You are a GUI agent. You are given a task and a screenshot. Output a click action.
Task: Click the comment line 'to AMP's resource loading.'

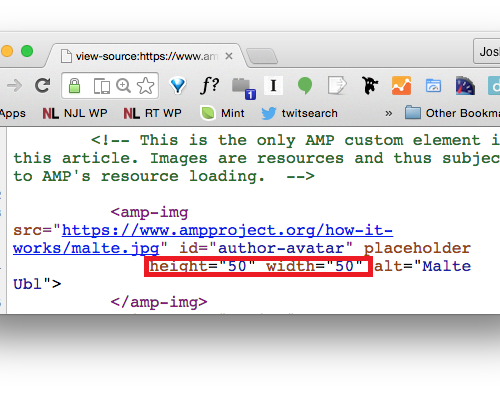point(164,176)
